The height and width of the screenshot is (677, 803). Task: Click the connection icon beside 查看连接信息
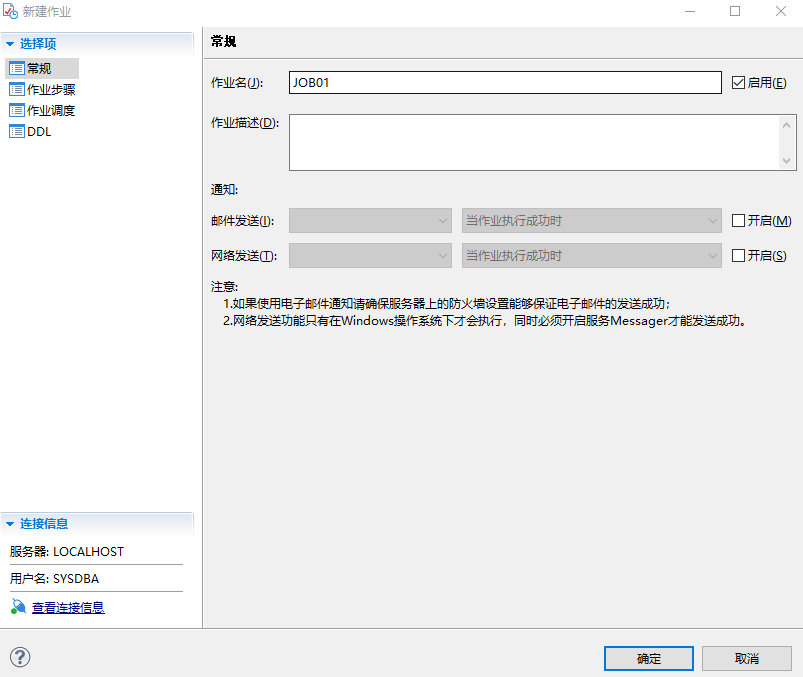(x=19, y=607)
